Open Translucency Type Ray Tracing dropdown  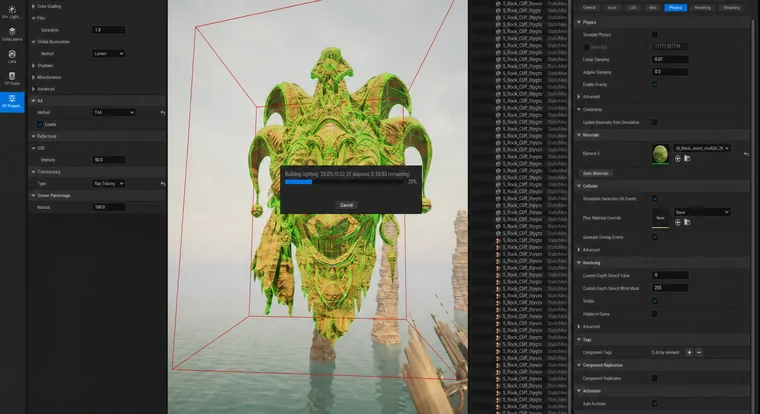(x=109, y=184)
